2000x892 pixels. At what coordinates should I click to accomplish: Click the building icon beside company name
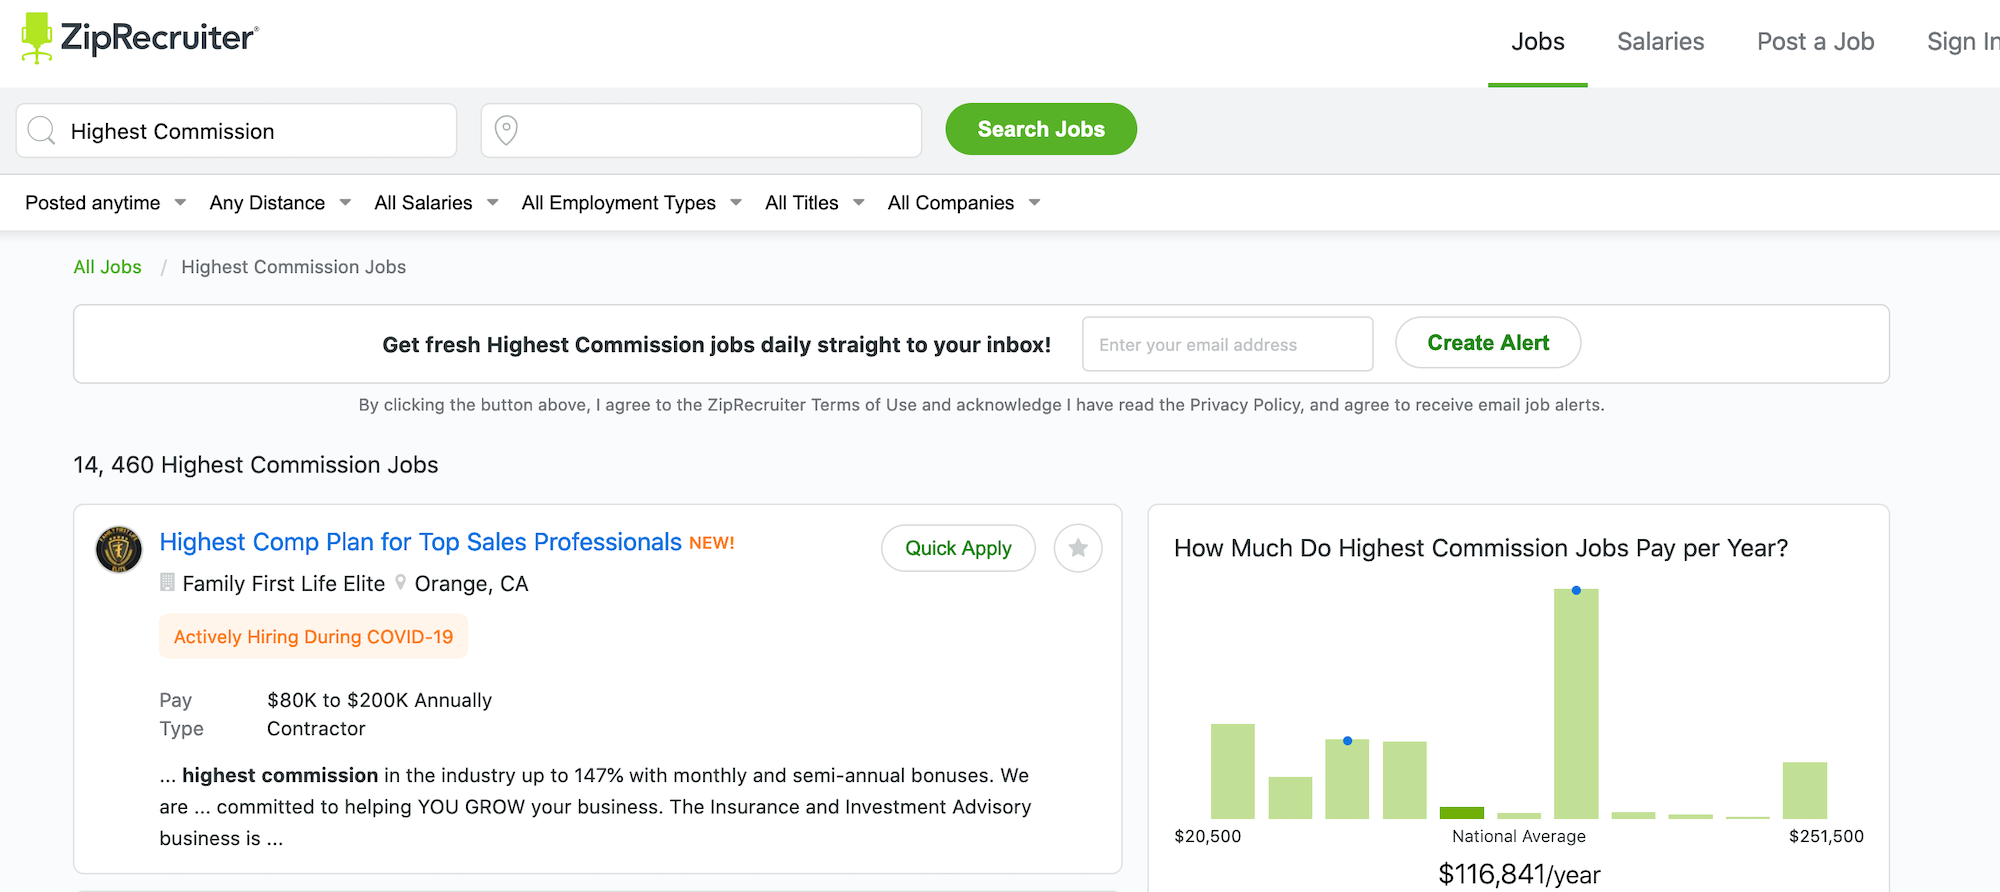168,583
